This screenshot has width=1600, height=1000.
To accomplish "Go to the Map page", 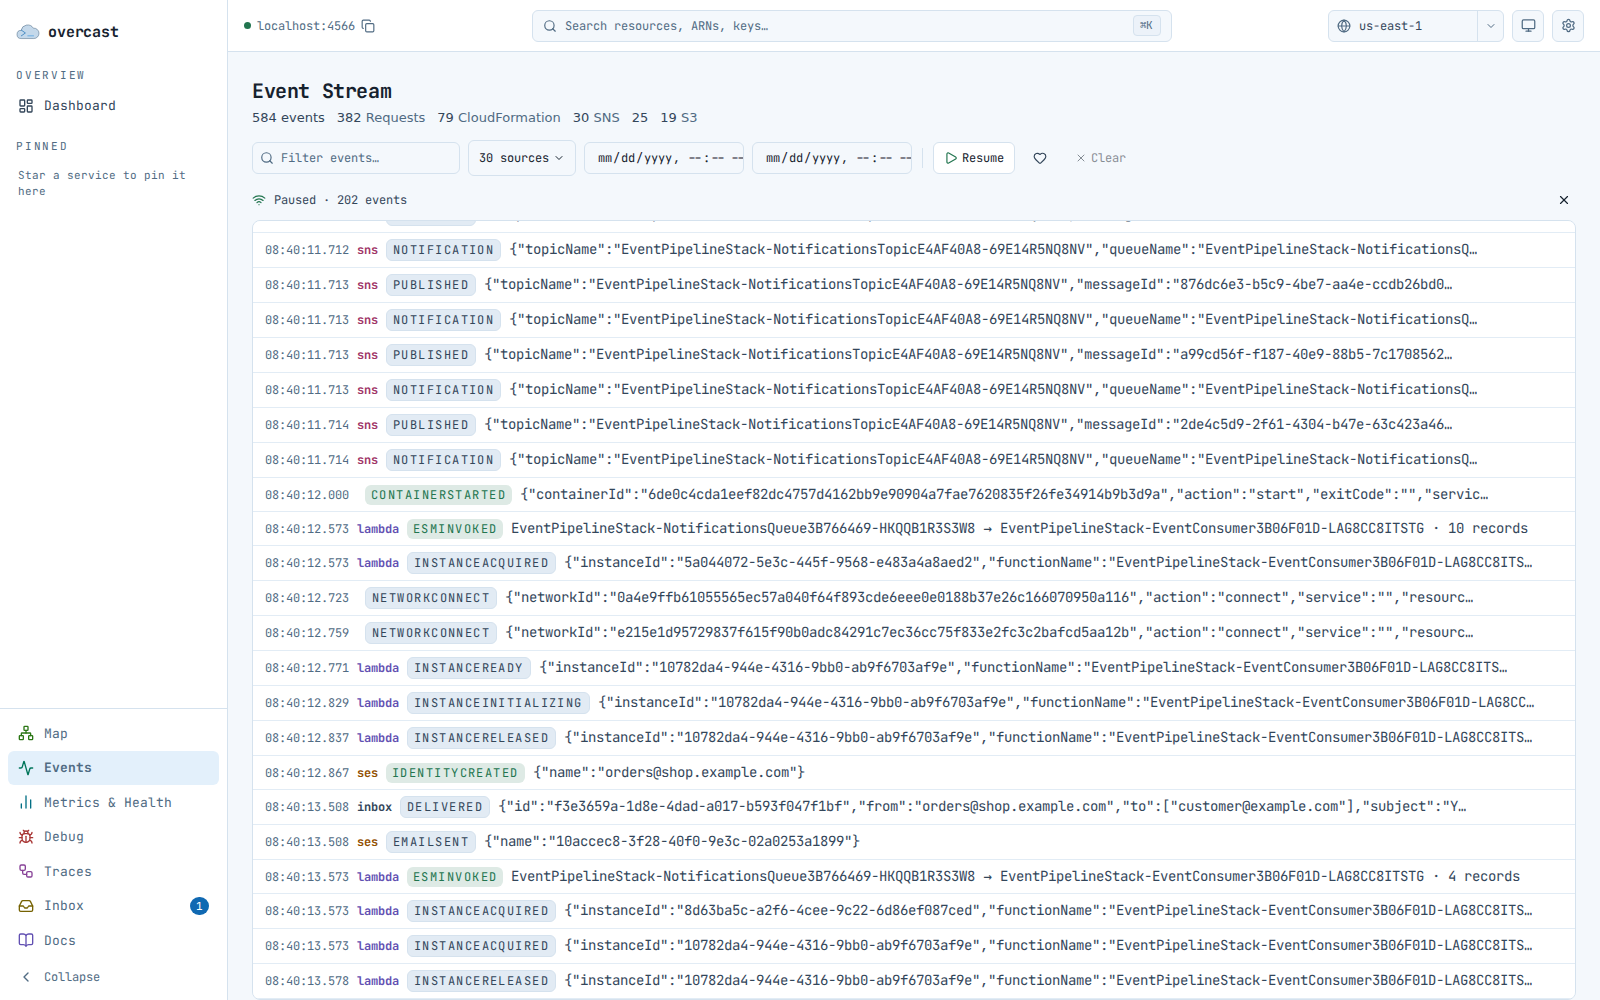I will (x=113, y=734).
